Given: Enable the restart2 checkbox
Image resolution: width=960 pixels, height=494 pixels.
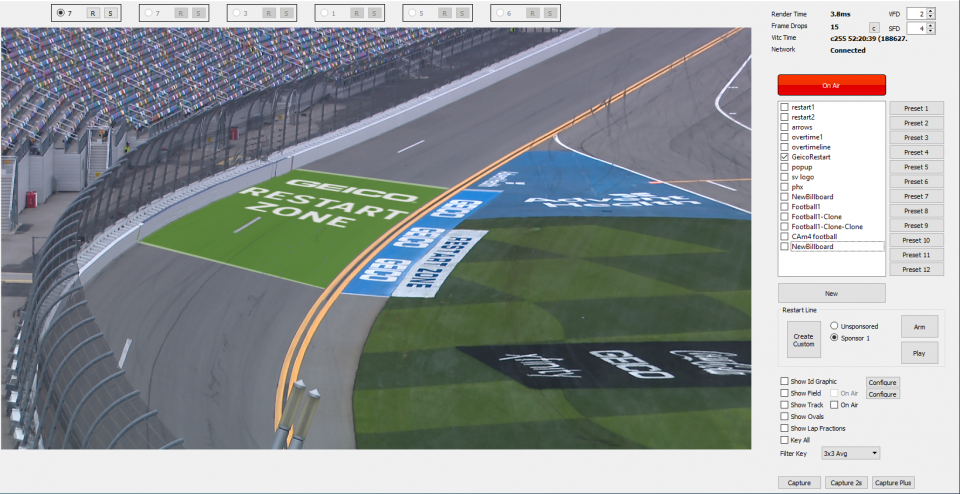Looking at the screenshot, I should 784,117.
